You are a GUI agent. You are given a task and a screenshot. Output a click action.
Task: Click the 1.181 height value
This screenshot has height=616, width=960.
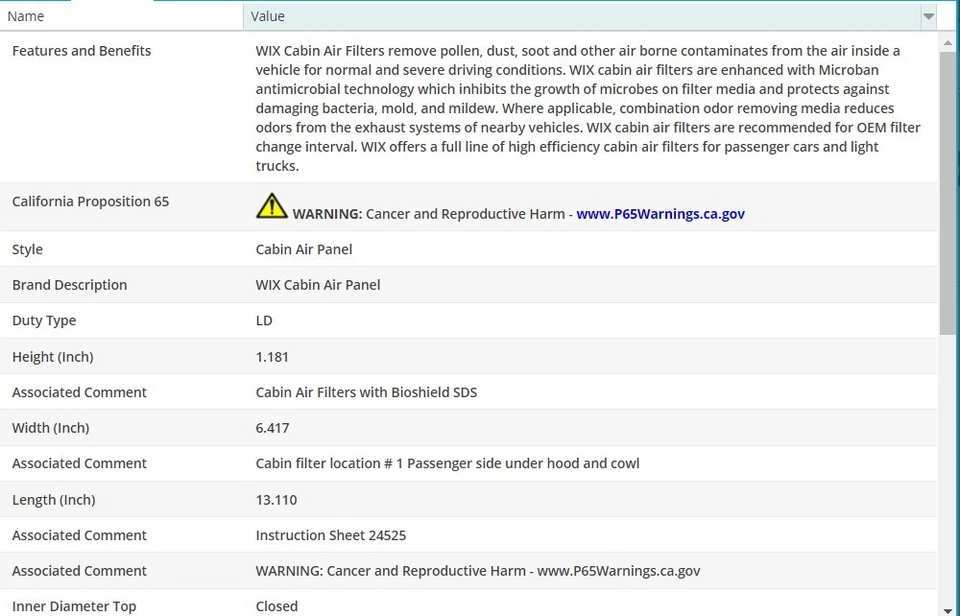point(272,356)
